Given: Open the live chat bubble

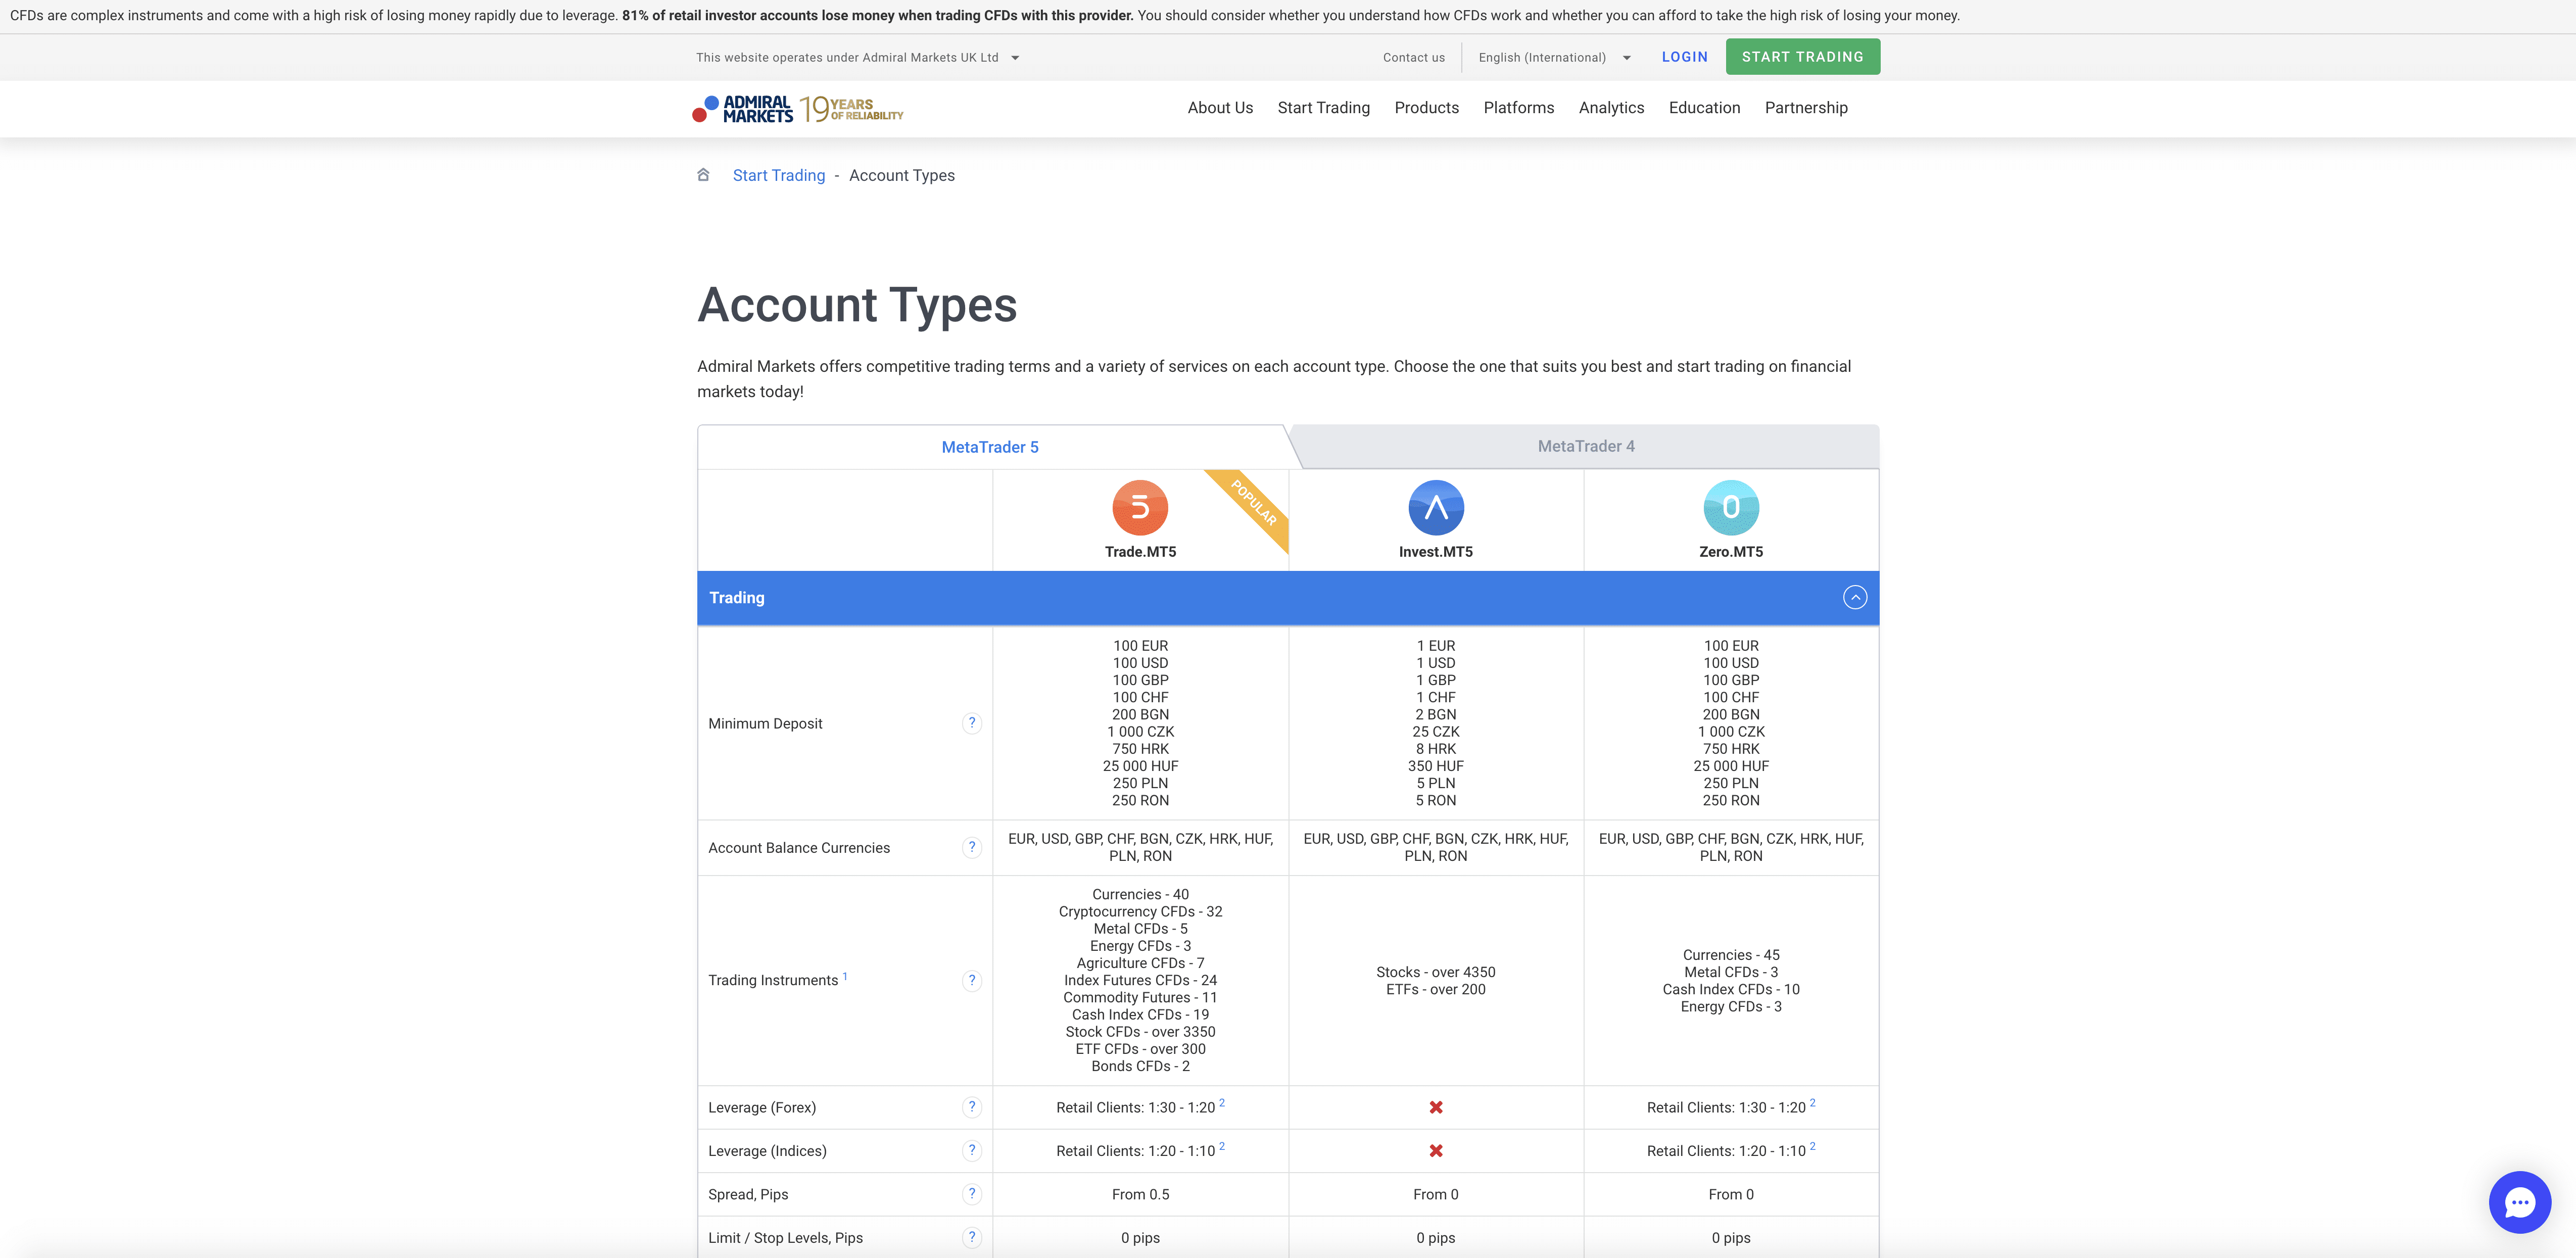Looking at the screenshot, I should [x=2519, y=1202].
